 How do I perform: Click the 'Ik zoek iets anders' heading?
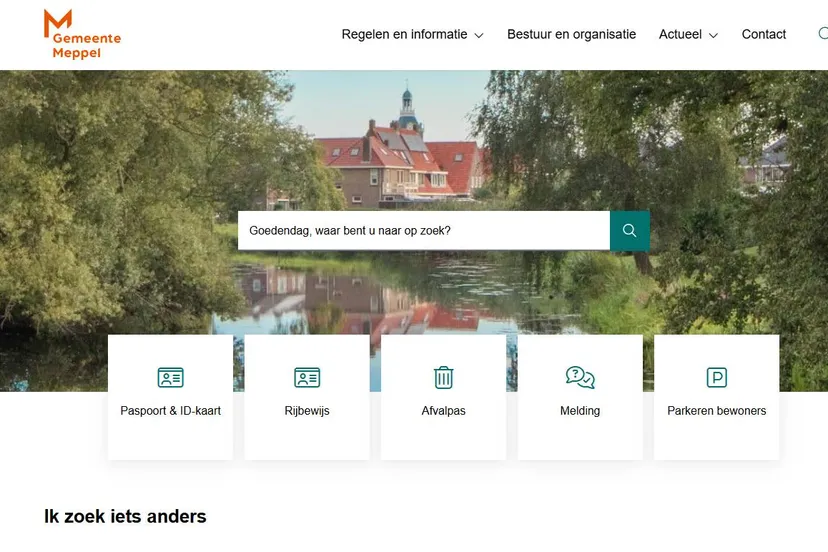[x=125, y=516]
